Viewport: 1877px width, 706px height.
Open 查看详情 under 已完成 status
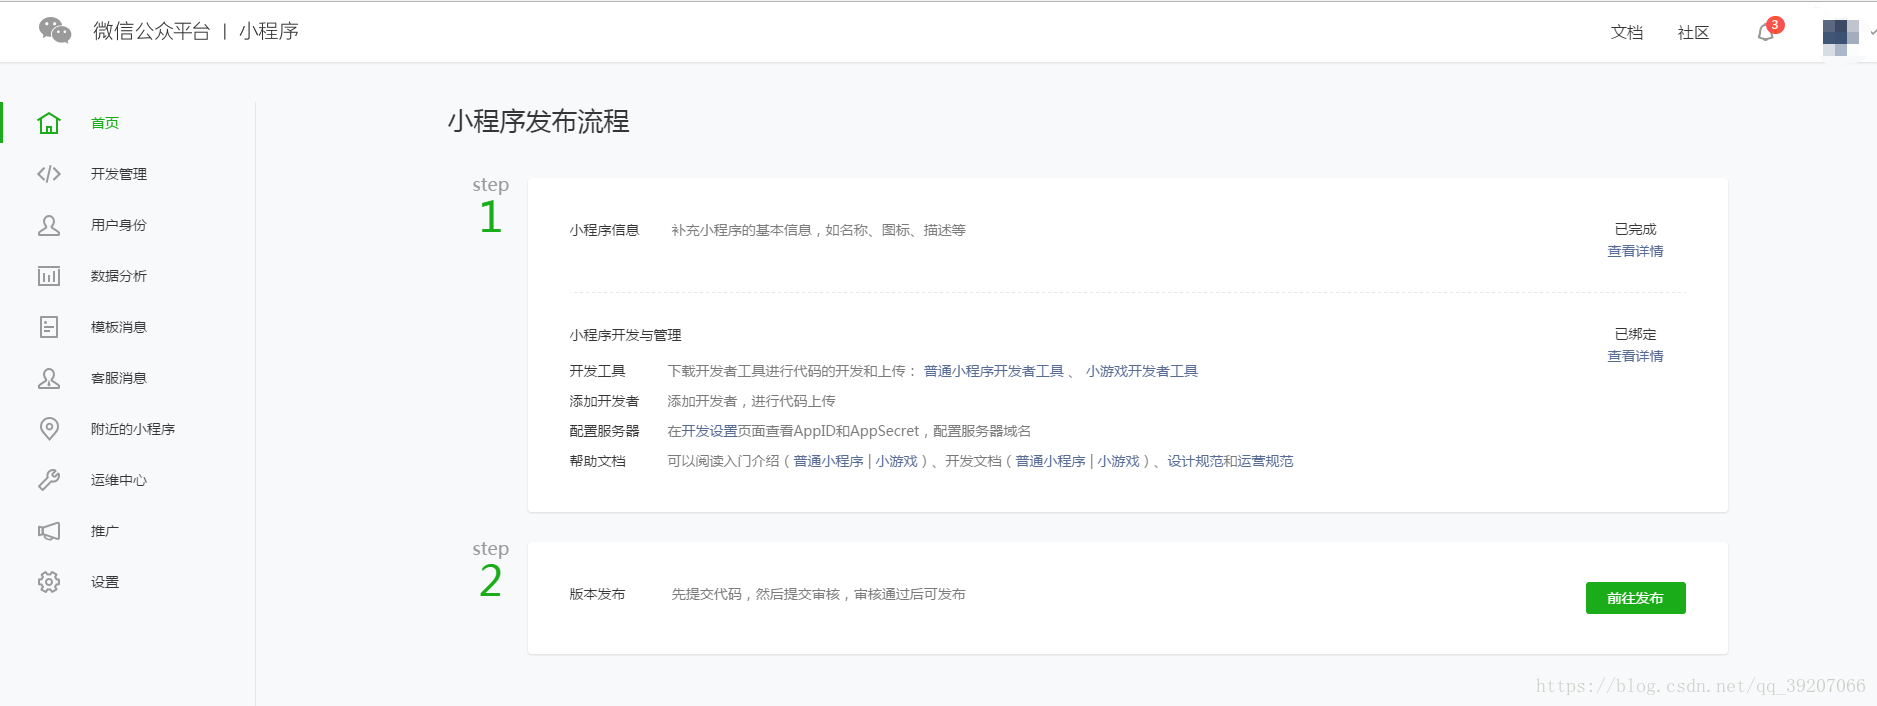1635,251
